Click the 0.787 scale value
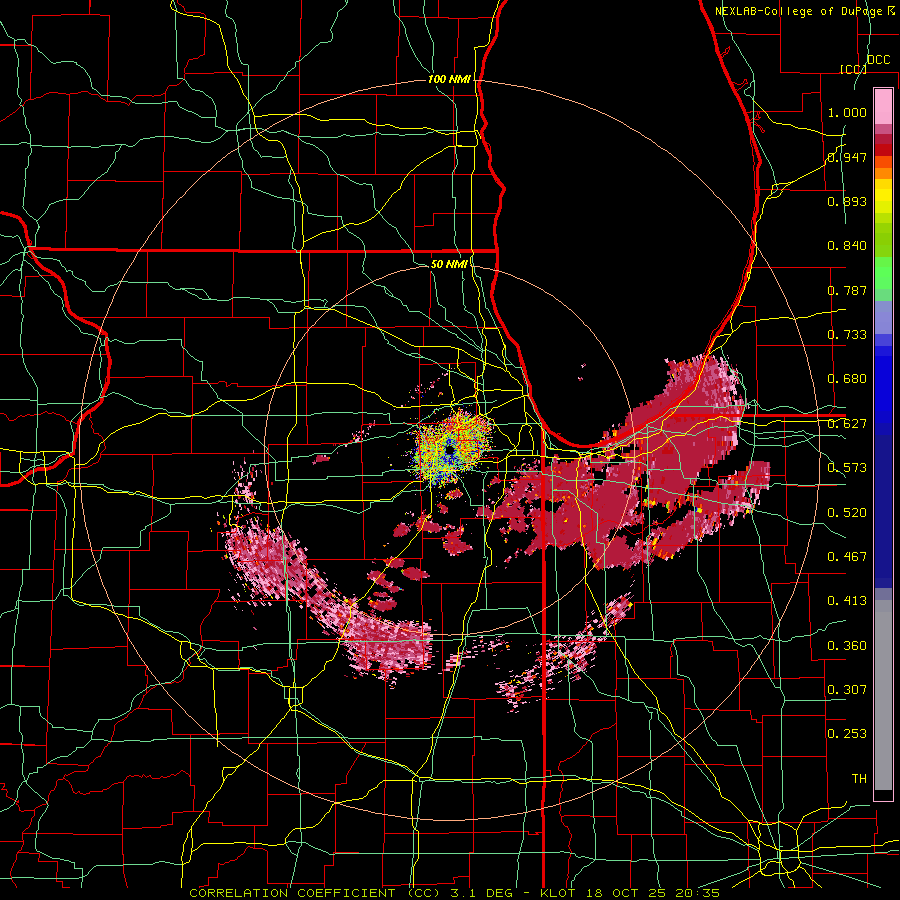This screenshot has width=900, height=900. click(847, 290)
